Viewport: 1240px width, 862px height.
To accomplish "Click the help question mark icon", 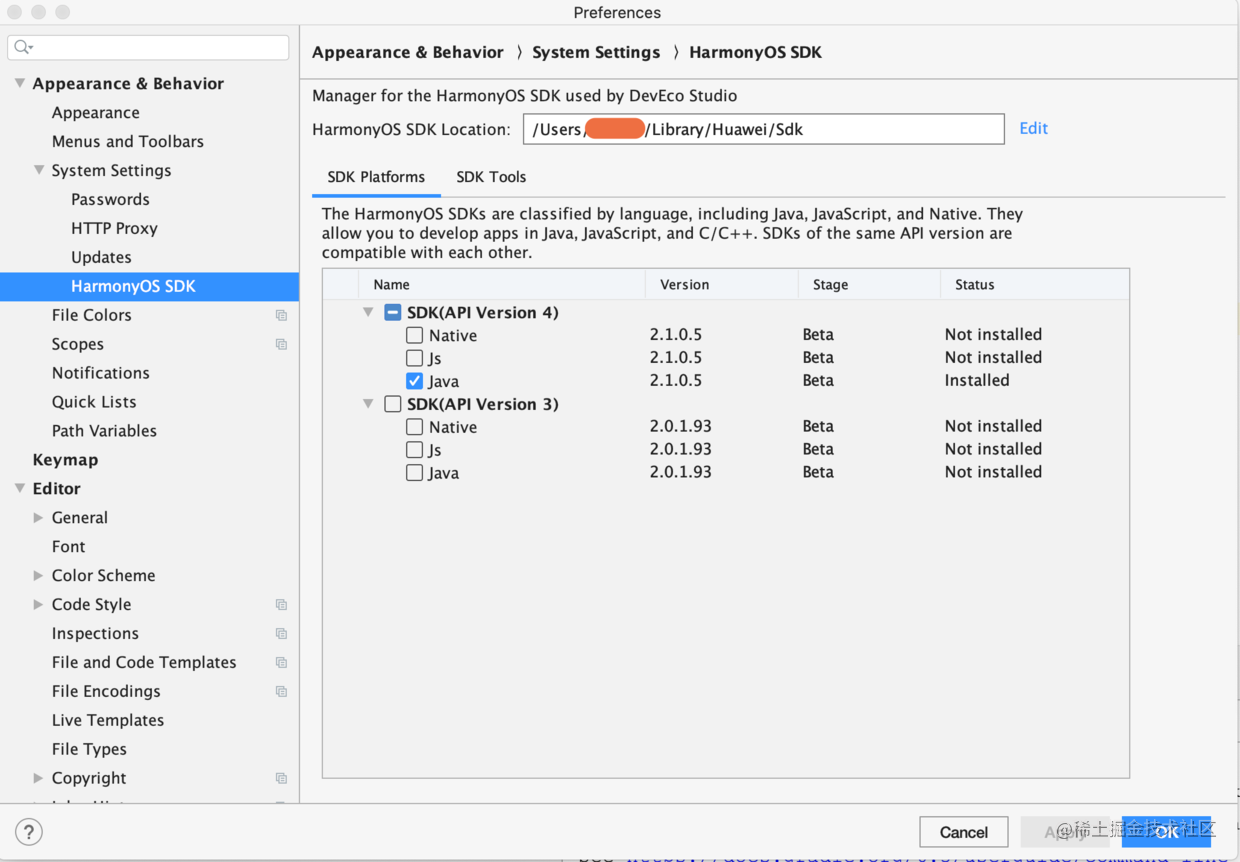I will (29, 831).
